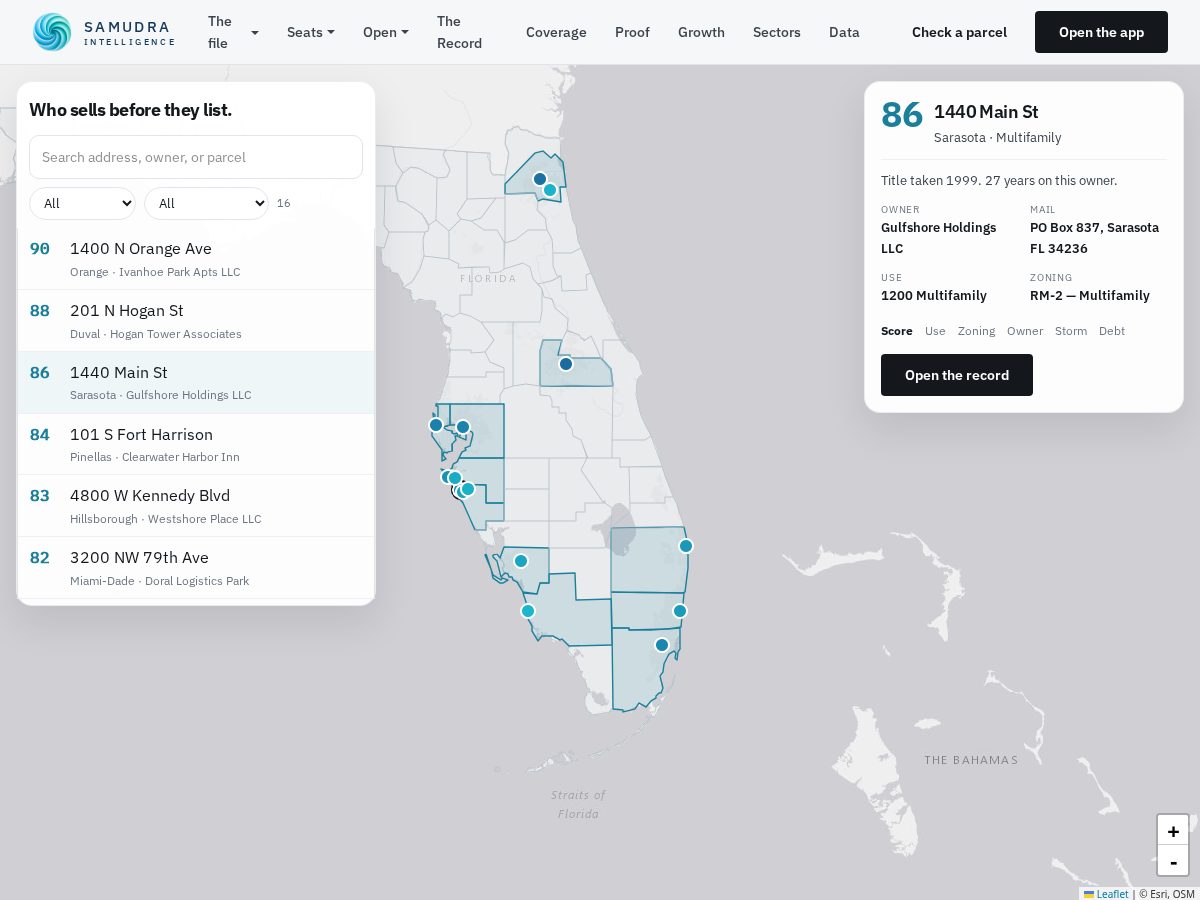Select the Orlando-area map marker
This screenshot has width=1200, height=900.
566,364
